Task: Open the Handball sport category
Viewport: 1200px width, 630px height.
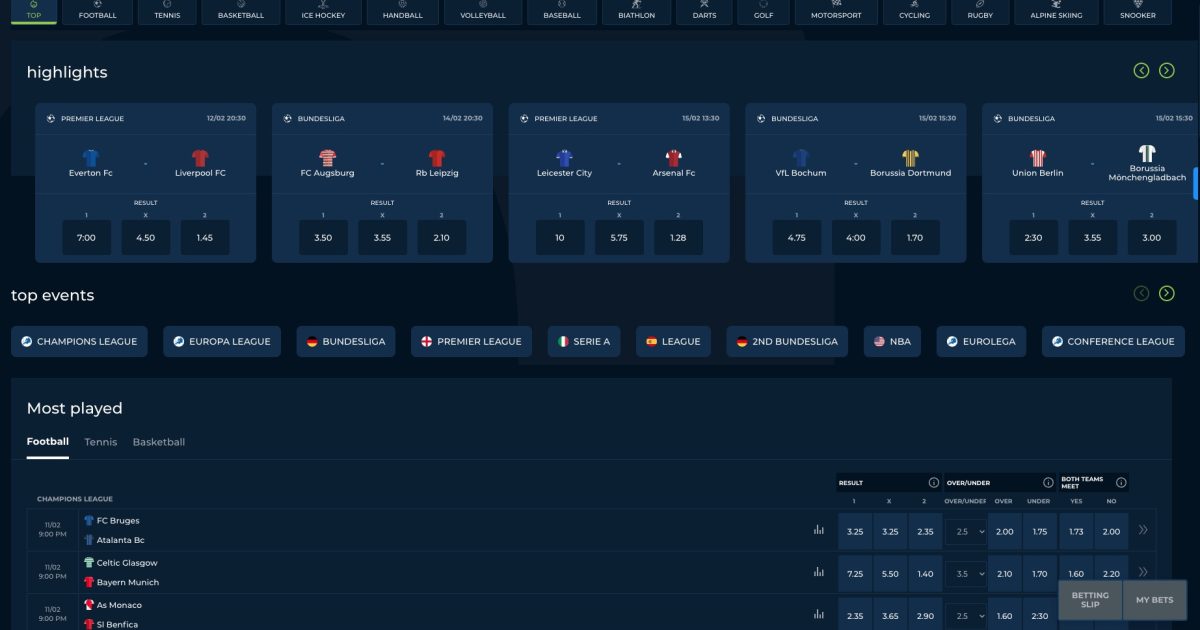Action: coord(403,12)
